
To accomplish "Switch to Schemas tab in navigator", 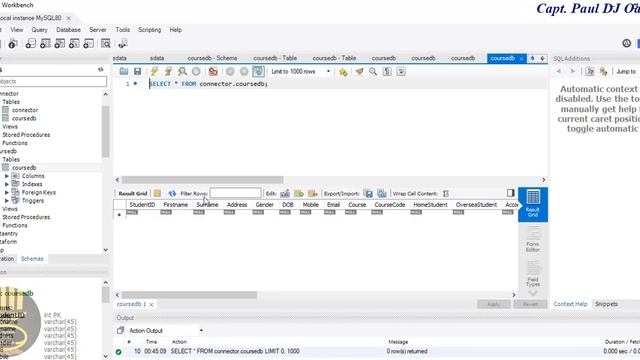I will tap(32, 259).
